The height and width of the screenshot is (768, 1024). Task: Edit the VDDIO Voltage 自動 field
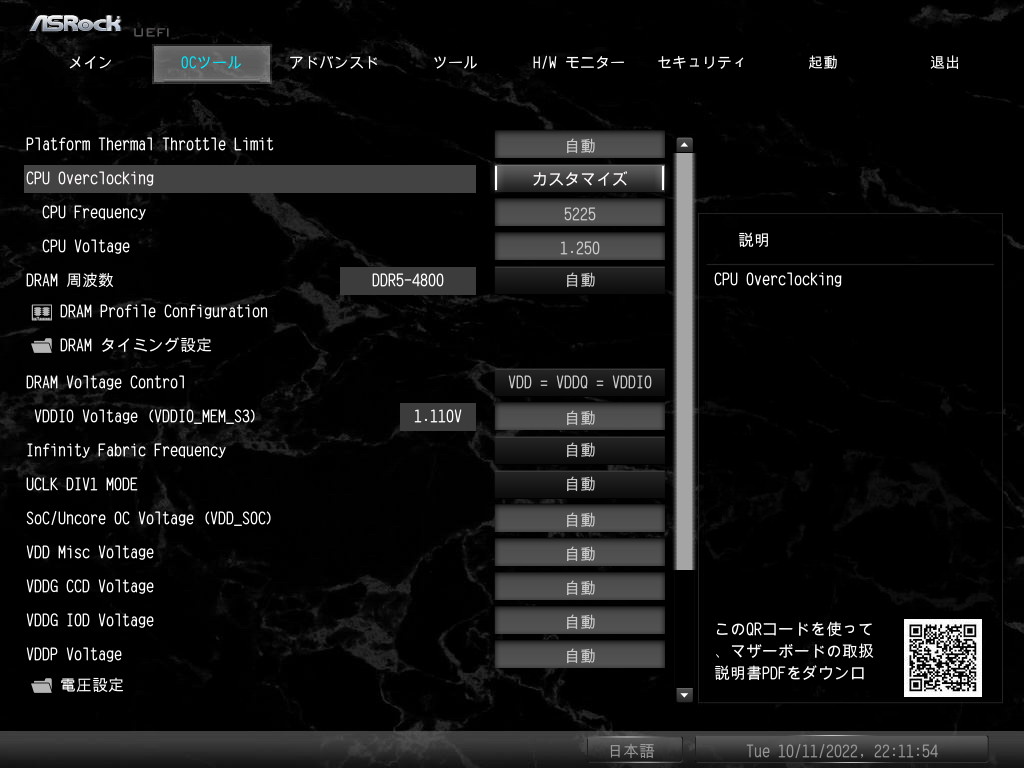click(x=580, y=417)
